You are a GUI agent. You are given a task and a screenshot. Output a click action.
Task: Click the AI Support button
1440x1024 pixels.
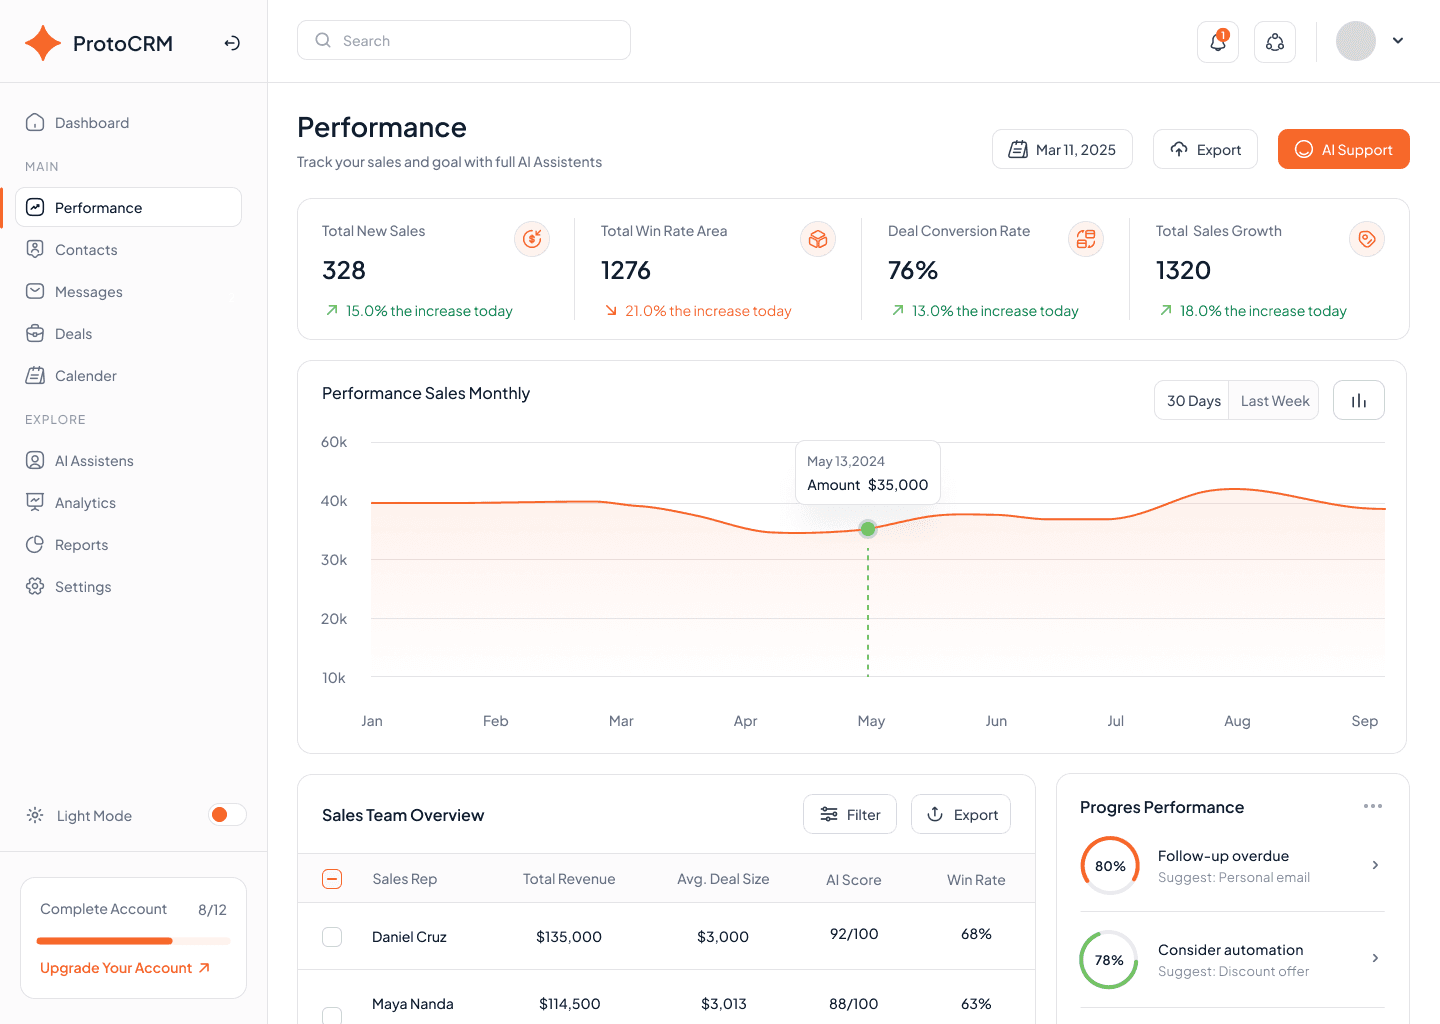coord(1343,148)
